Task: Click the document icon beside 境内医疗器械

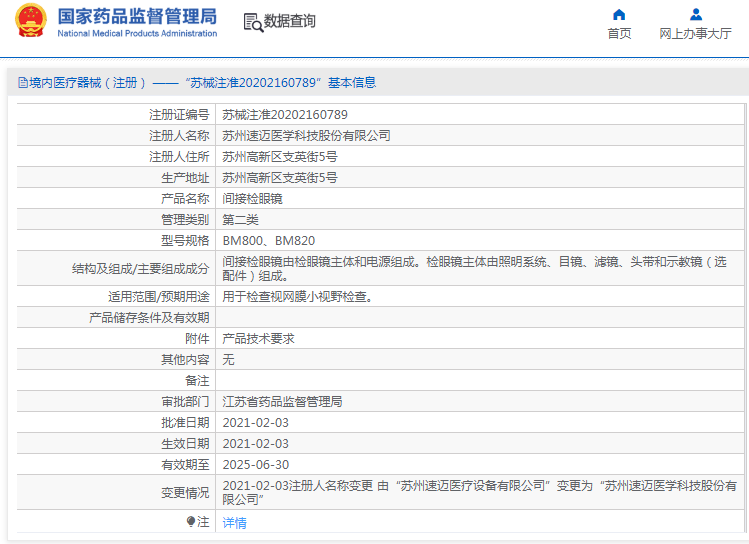Action: pos(22,83)
